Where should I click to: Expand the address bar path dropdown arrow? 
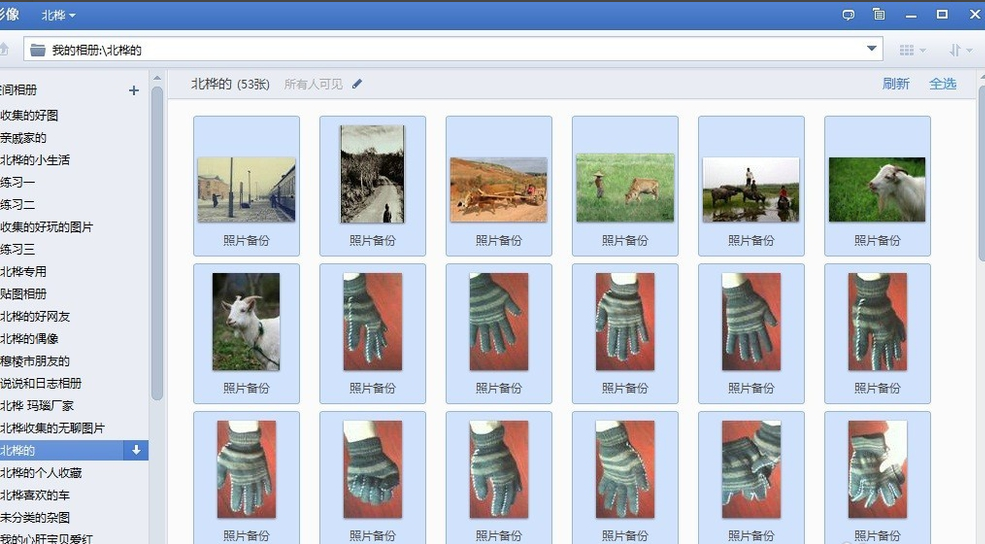point(872,49)
